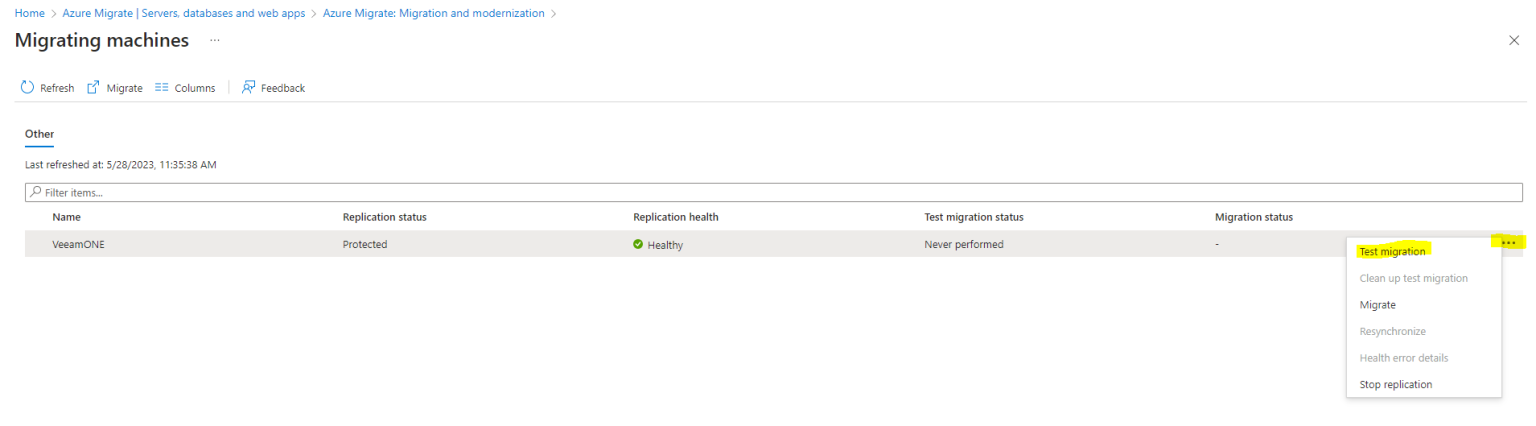Click the Filter items search field
1536x426 pixels.
pyautogui.click(x=773, y=192)
